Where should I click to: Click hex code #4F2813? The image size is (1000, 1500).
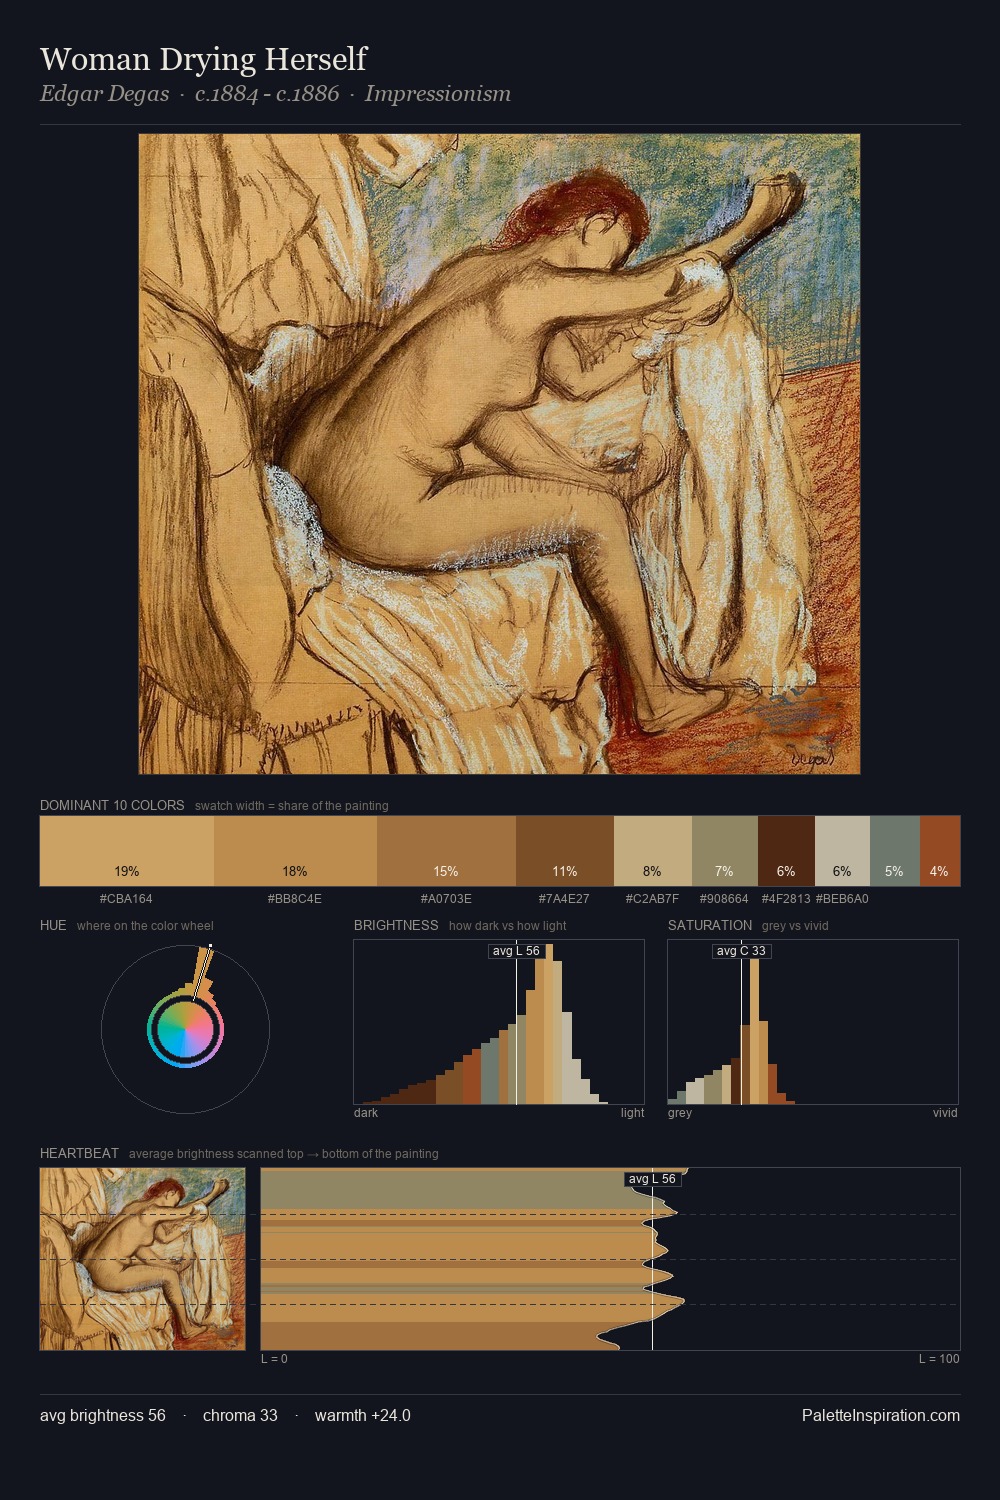(786, 899)
